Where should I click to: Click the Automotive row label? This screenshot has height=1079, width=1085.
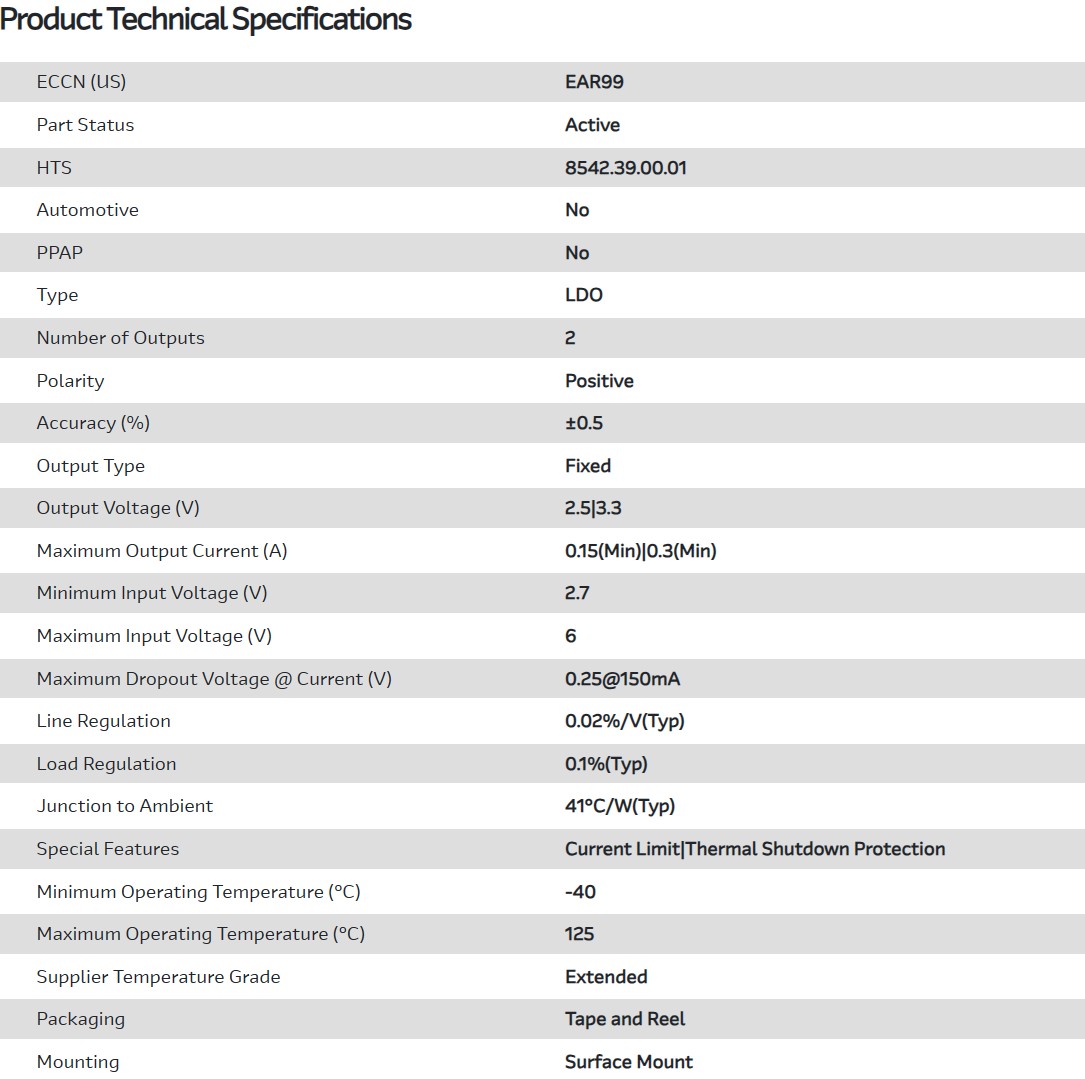point(88,210)
